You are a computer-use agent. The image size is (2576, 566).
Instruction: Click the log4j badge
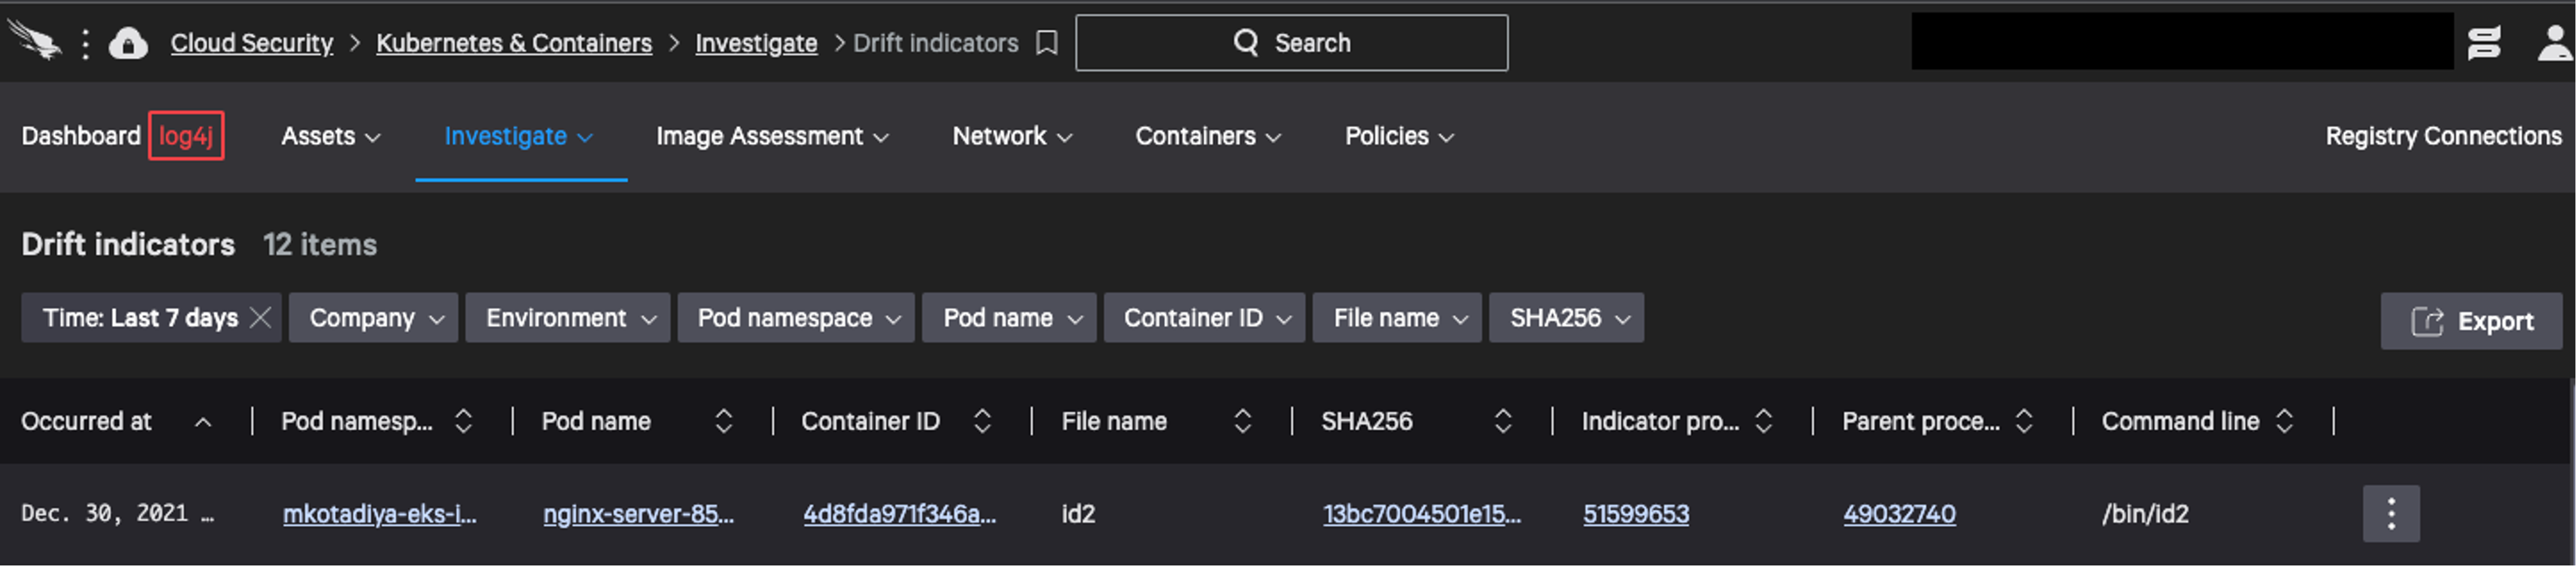186,136
